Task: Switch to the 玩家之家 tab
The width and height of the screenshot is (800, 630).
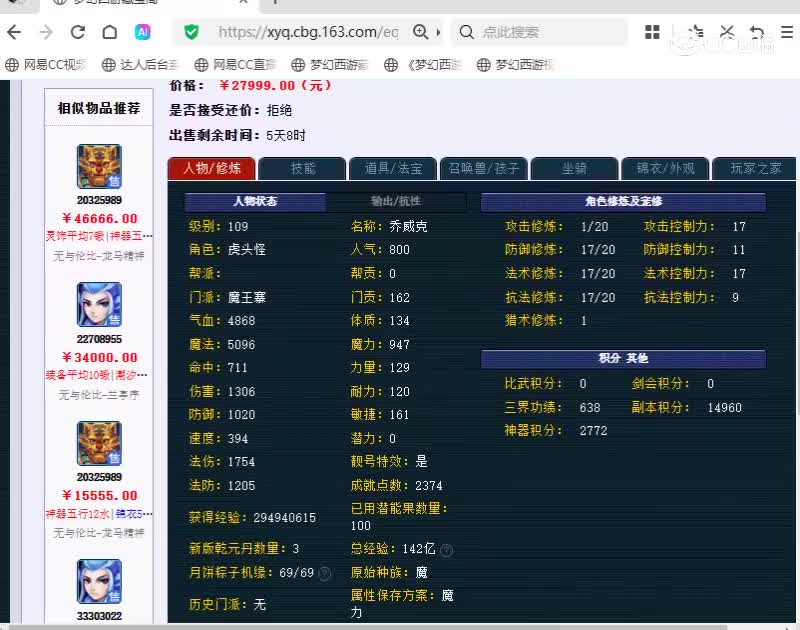Action: pyautogui.click(x=755, y=168)
